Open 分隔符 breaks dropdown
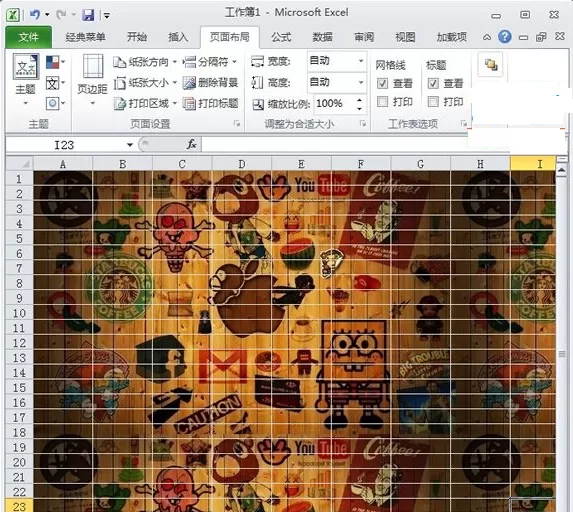Screen dimensions: 573x512 (x=210, y=62)
